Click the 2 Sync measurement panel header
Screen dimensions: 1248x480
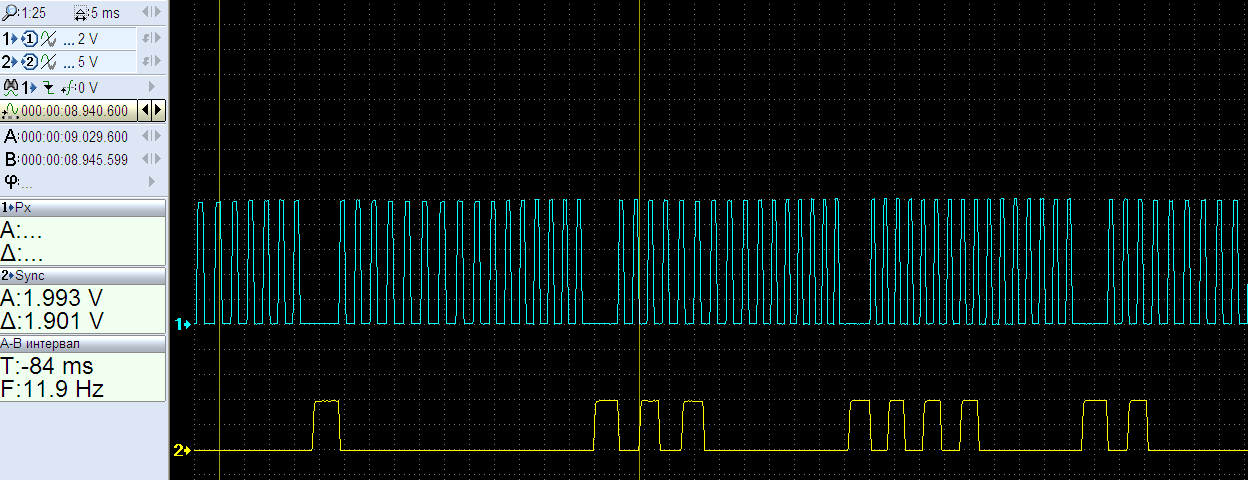click(83, 275)
